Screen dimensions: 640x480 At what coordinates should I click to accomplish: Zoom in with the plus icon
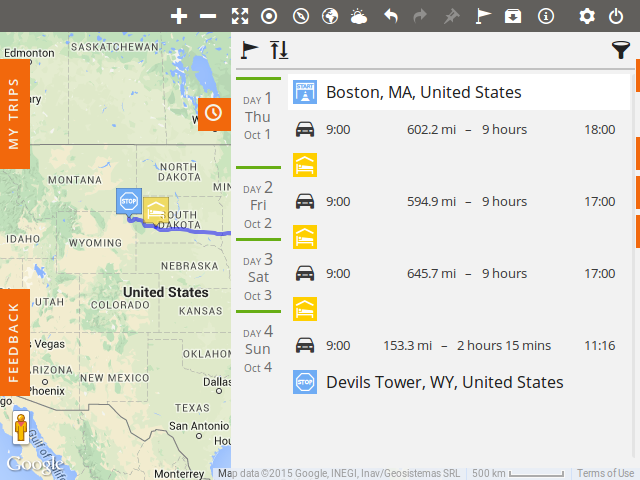(x=179, y=16)
